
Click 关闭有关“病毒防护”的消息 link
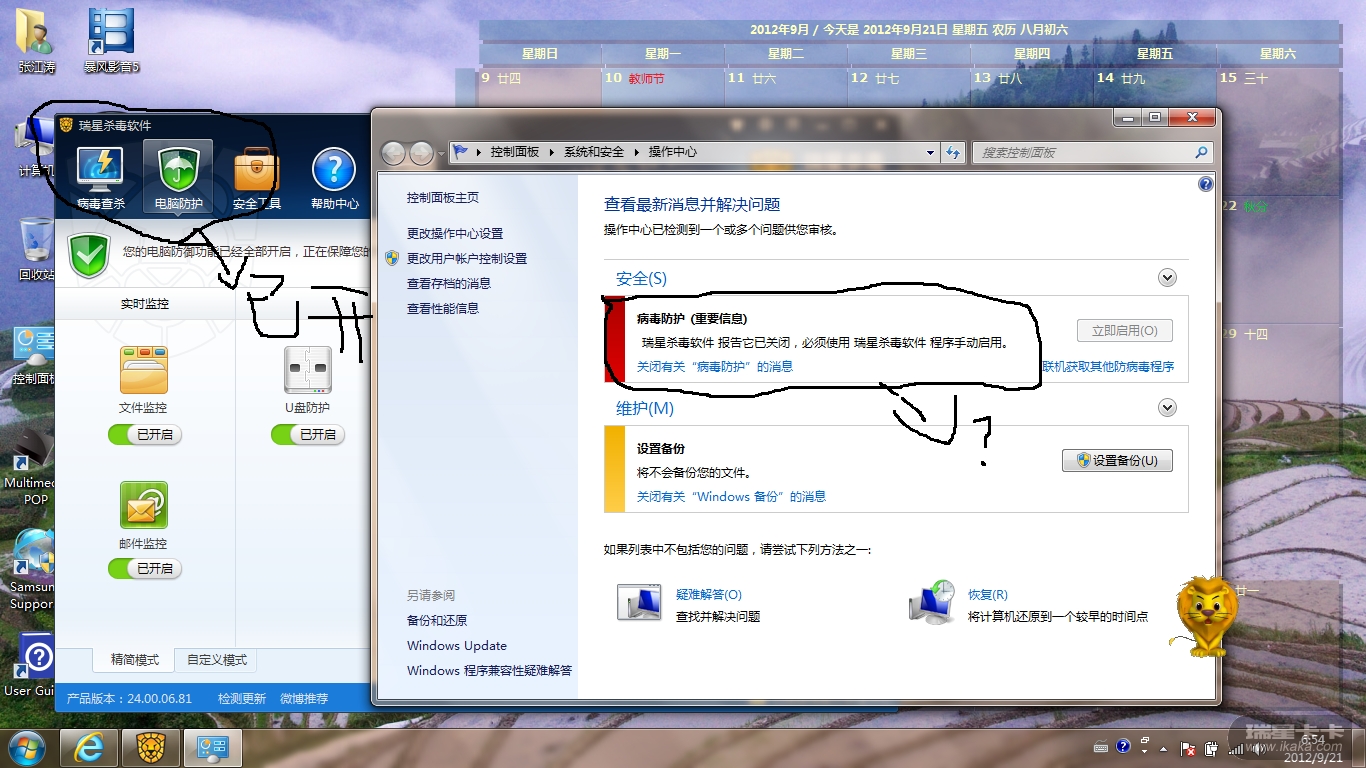715,367
